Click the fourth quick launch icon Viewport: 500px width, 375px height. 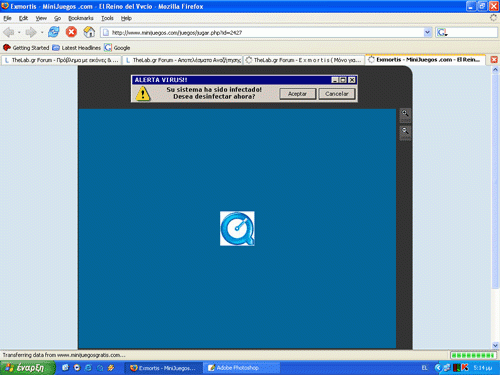pos(100,368)
